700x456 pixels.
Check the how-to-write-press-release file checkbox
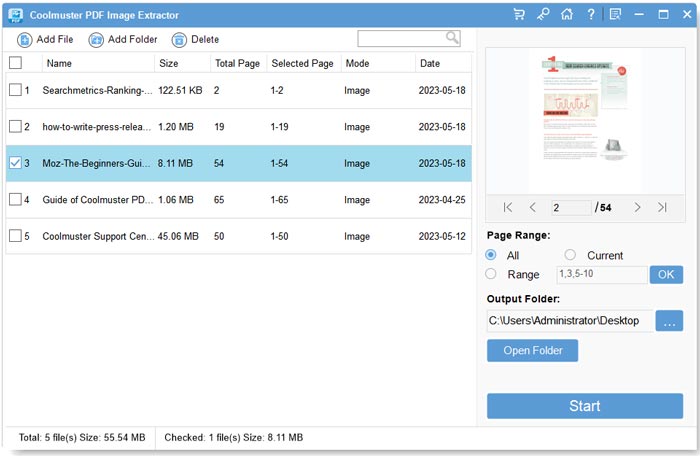pos(15,126)
